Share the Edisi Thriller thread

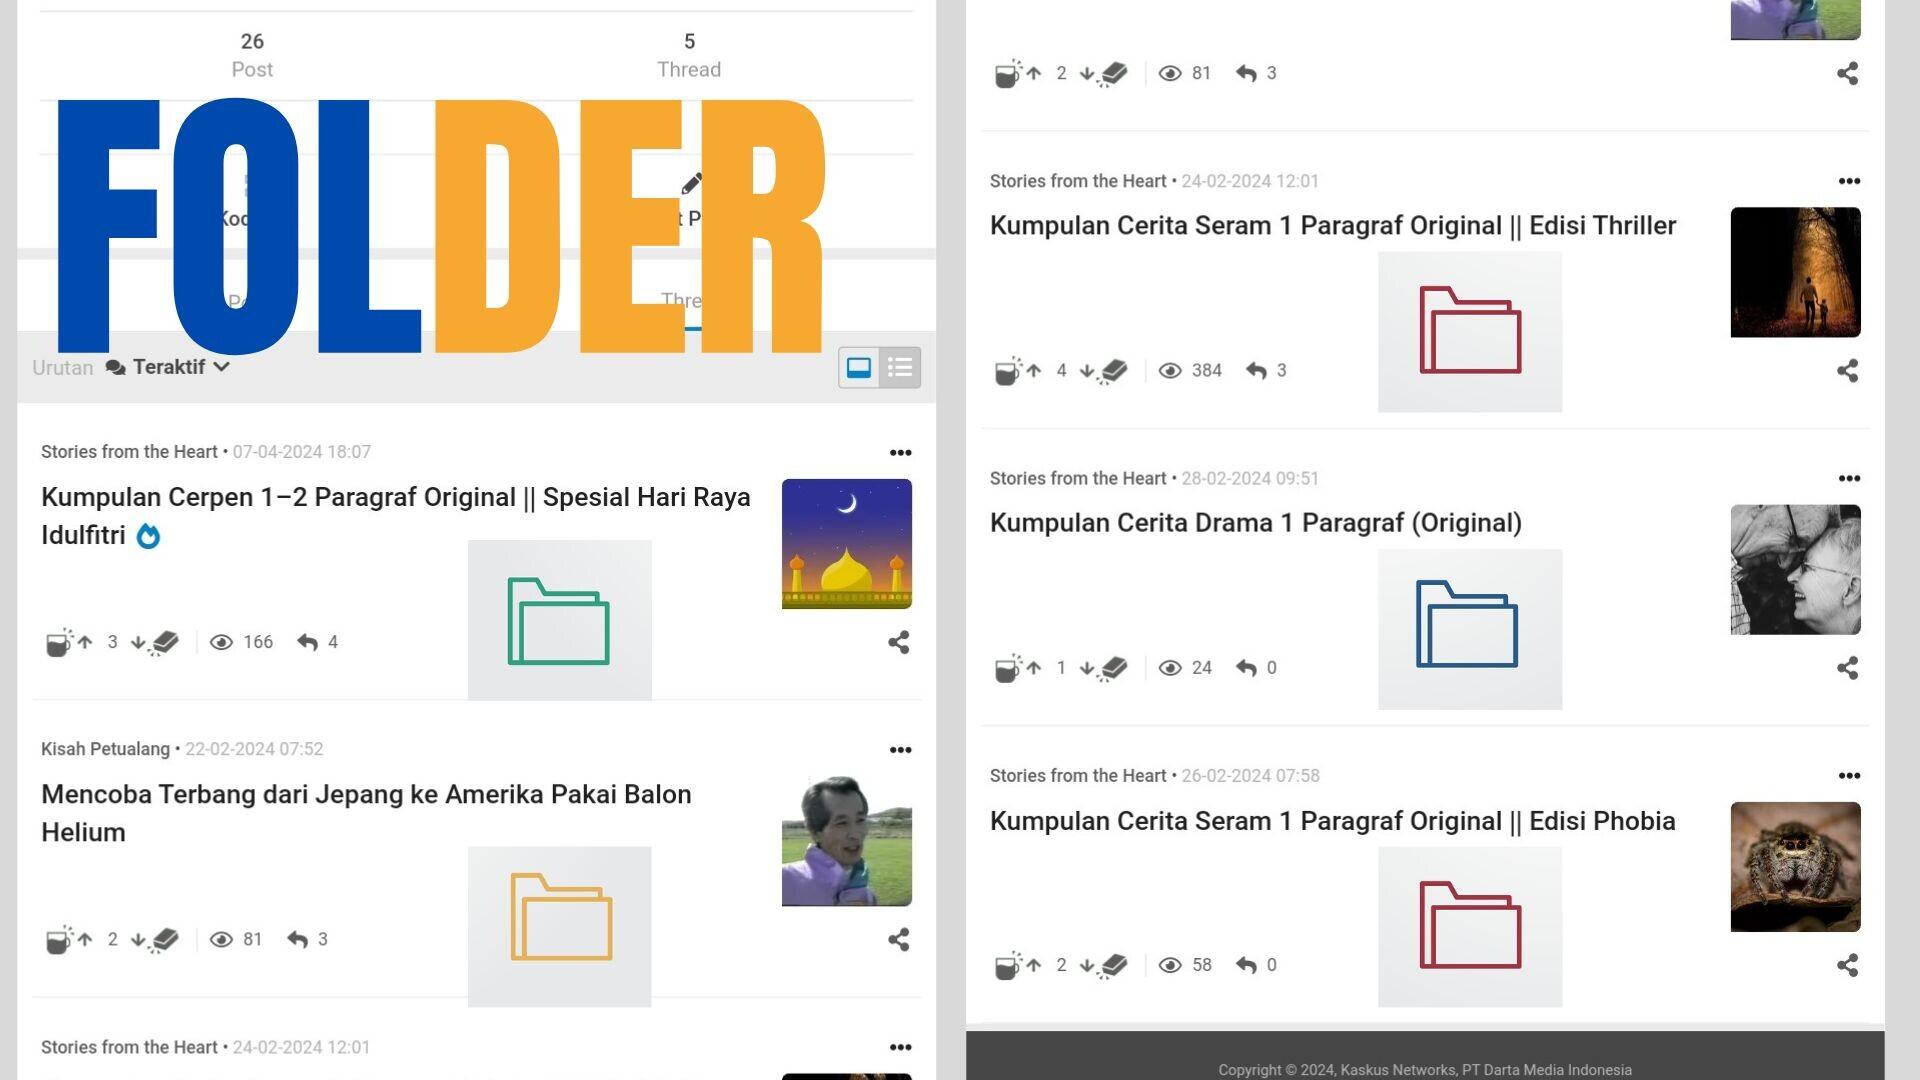coord(1847,371)
